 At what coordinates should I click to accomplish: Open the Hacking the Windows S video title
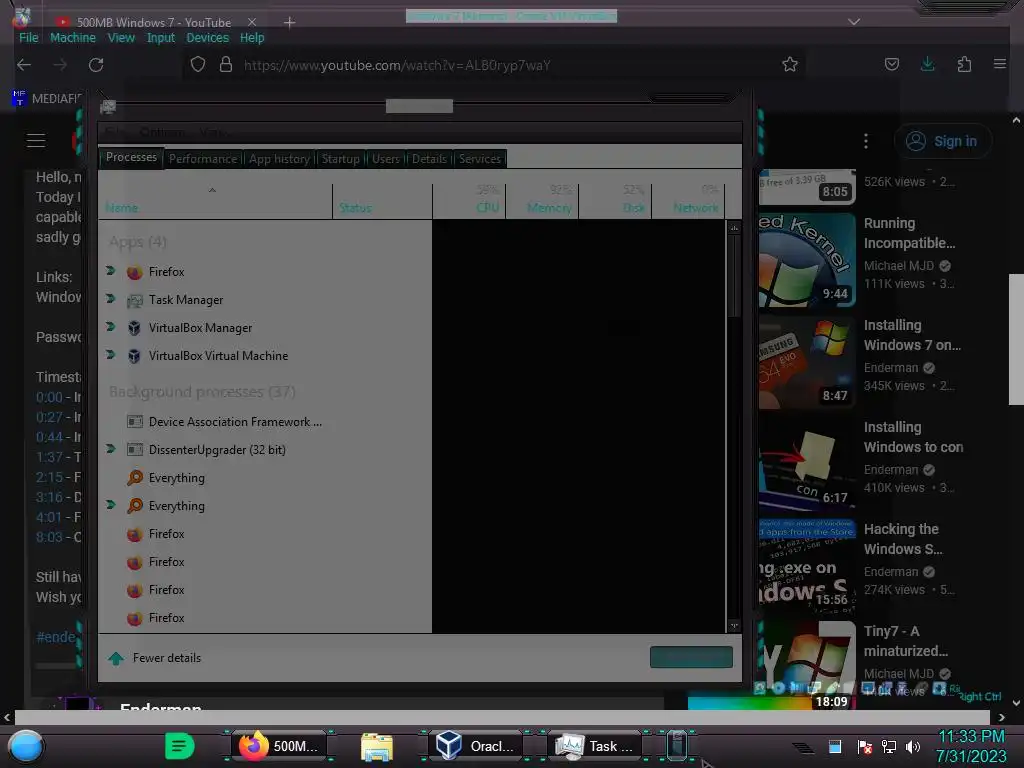(903, 539)
